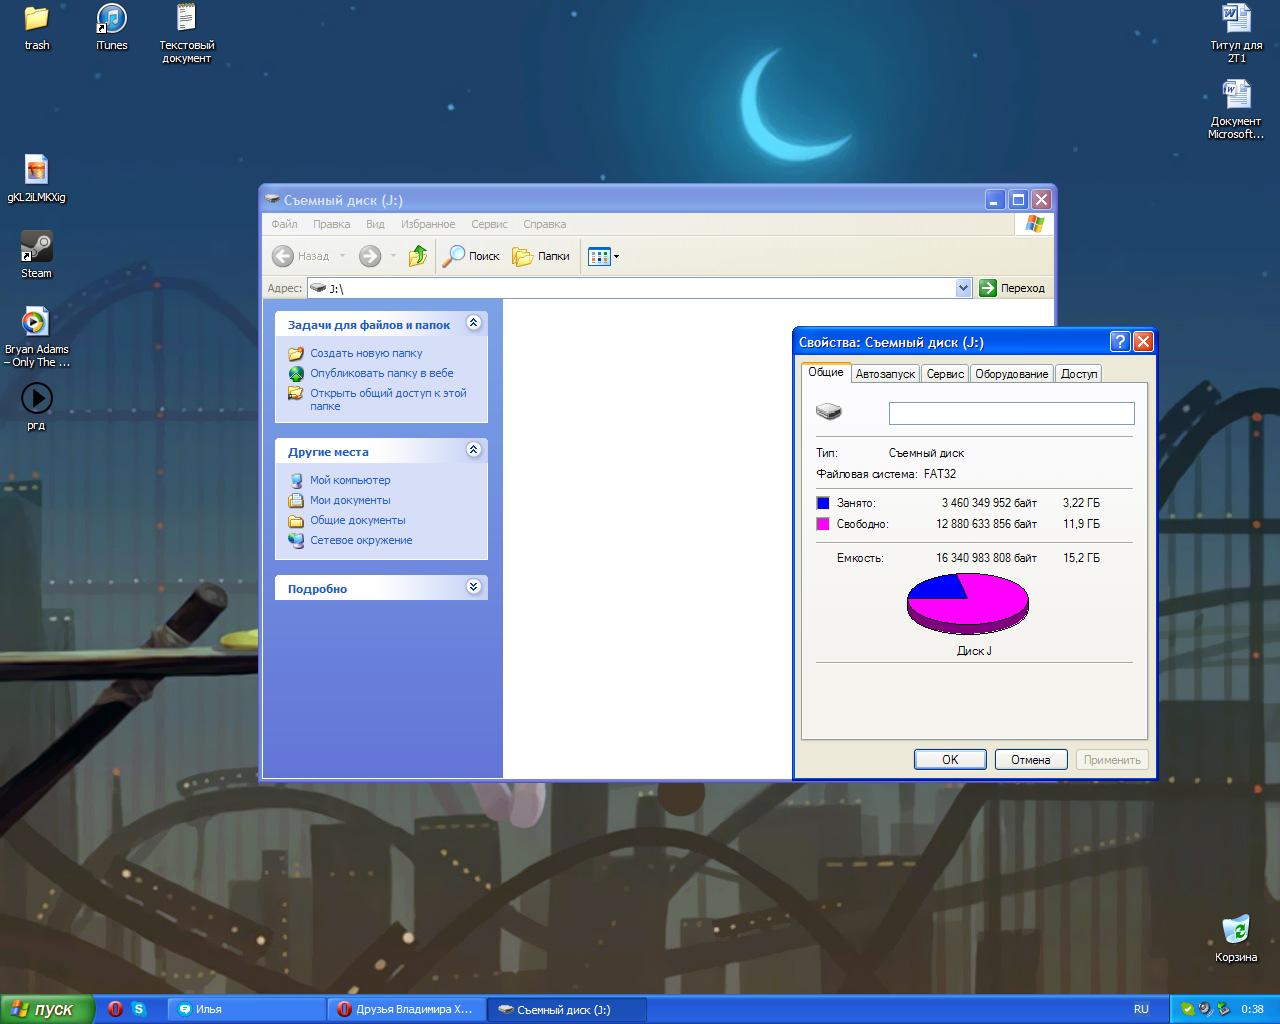Open Поиск search in Explorer toolbar

point(471,256)
